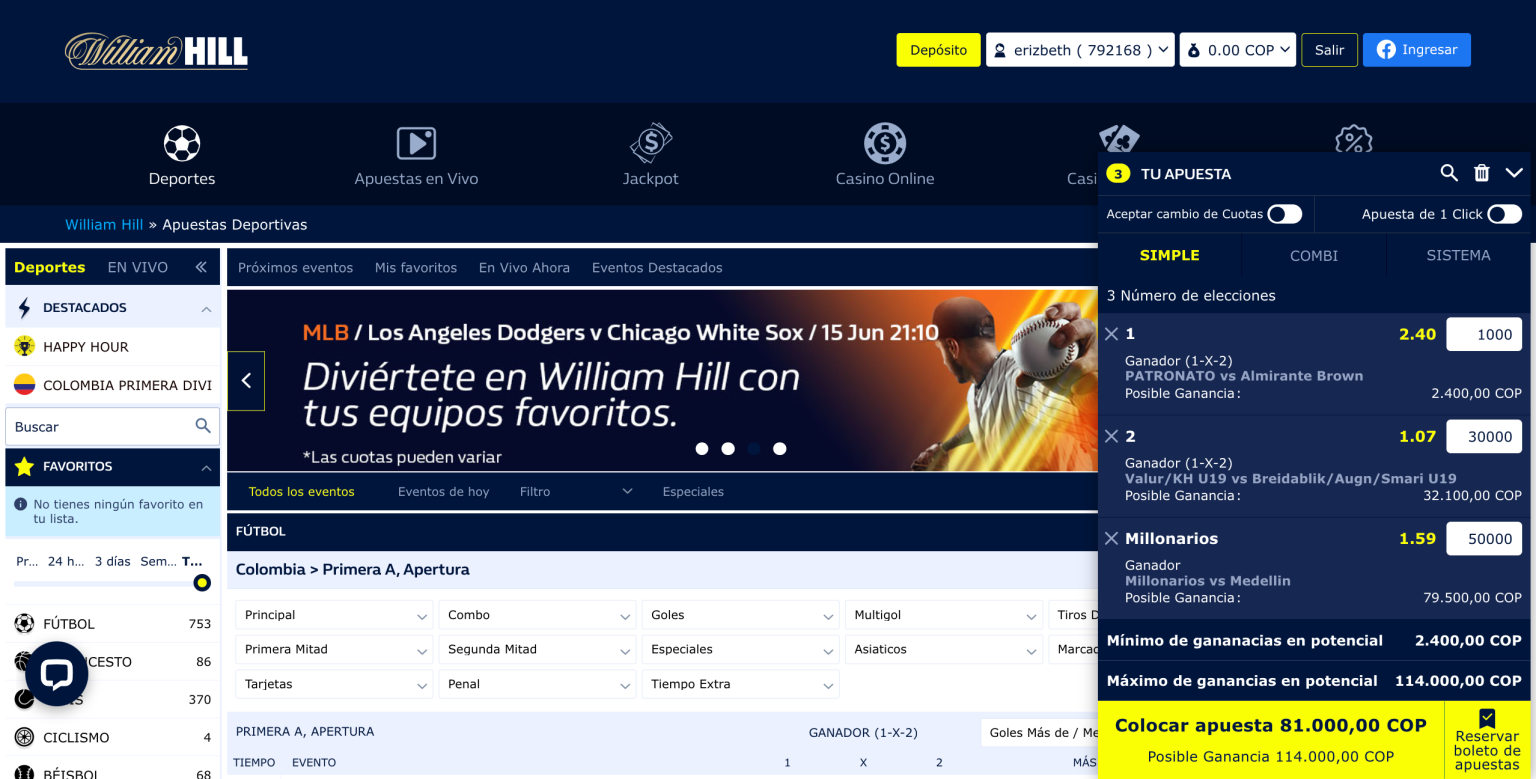
Task: Select the first banner carousel dot
Action: pyautogui.click(x=702, y=449)
